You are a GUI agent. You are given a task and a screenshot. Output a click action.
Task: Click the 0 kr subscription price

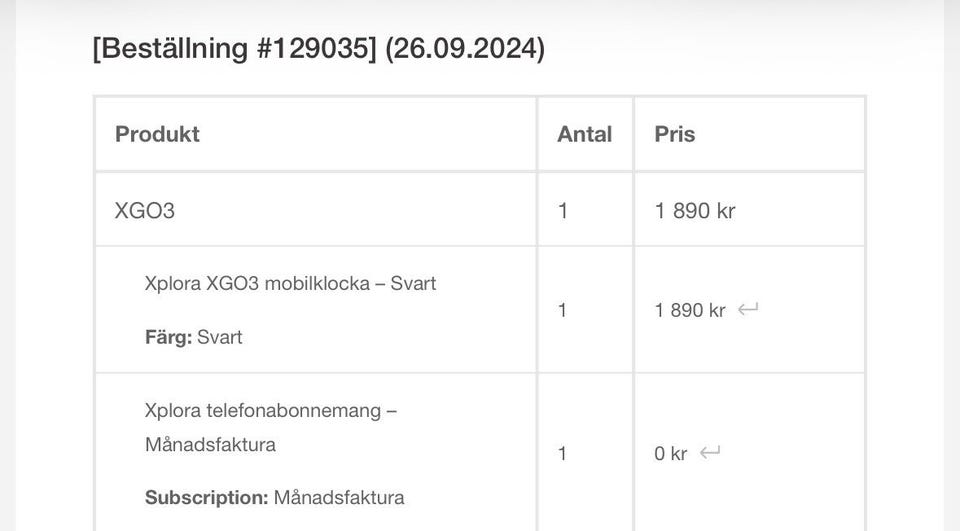click(x=670, y=453)
